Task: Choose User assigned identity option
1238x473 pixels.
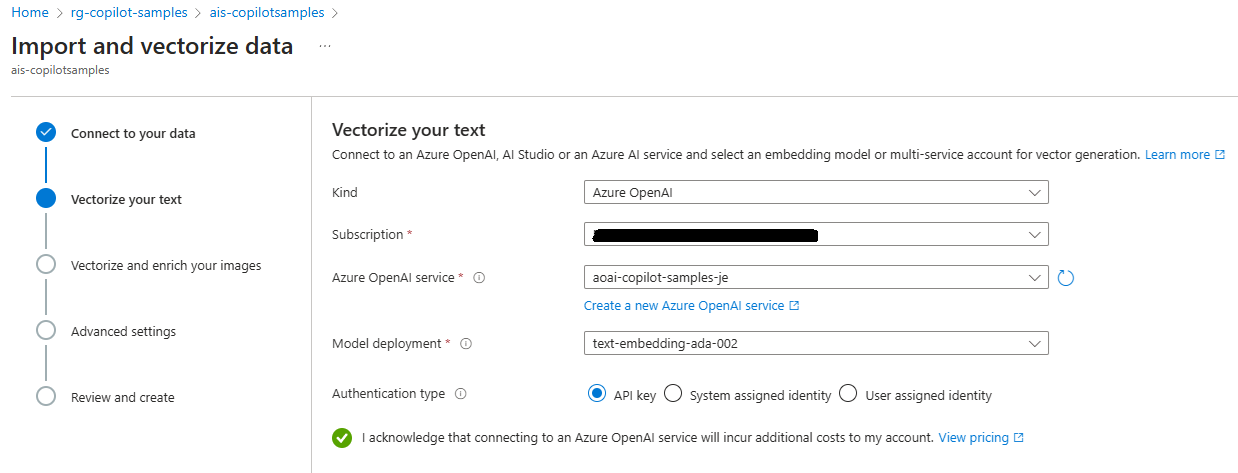Action: click(x=848, y=394)
